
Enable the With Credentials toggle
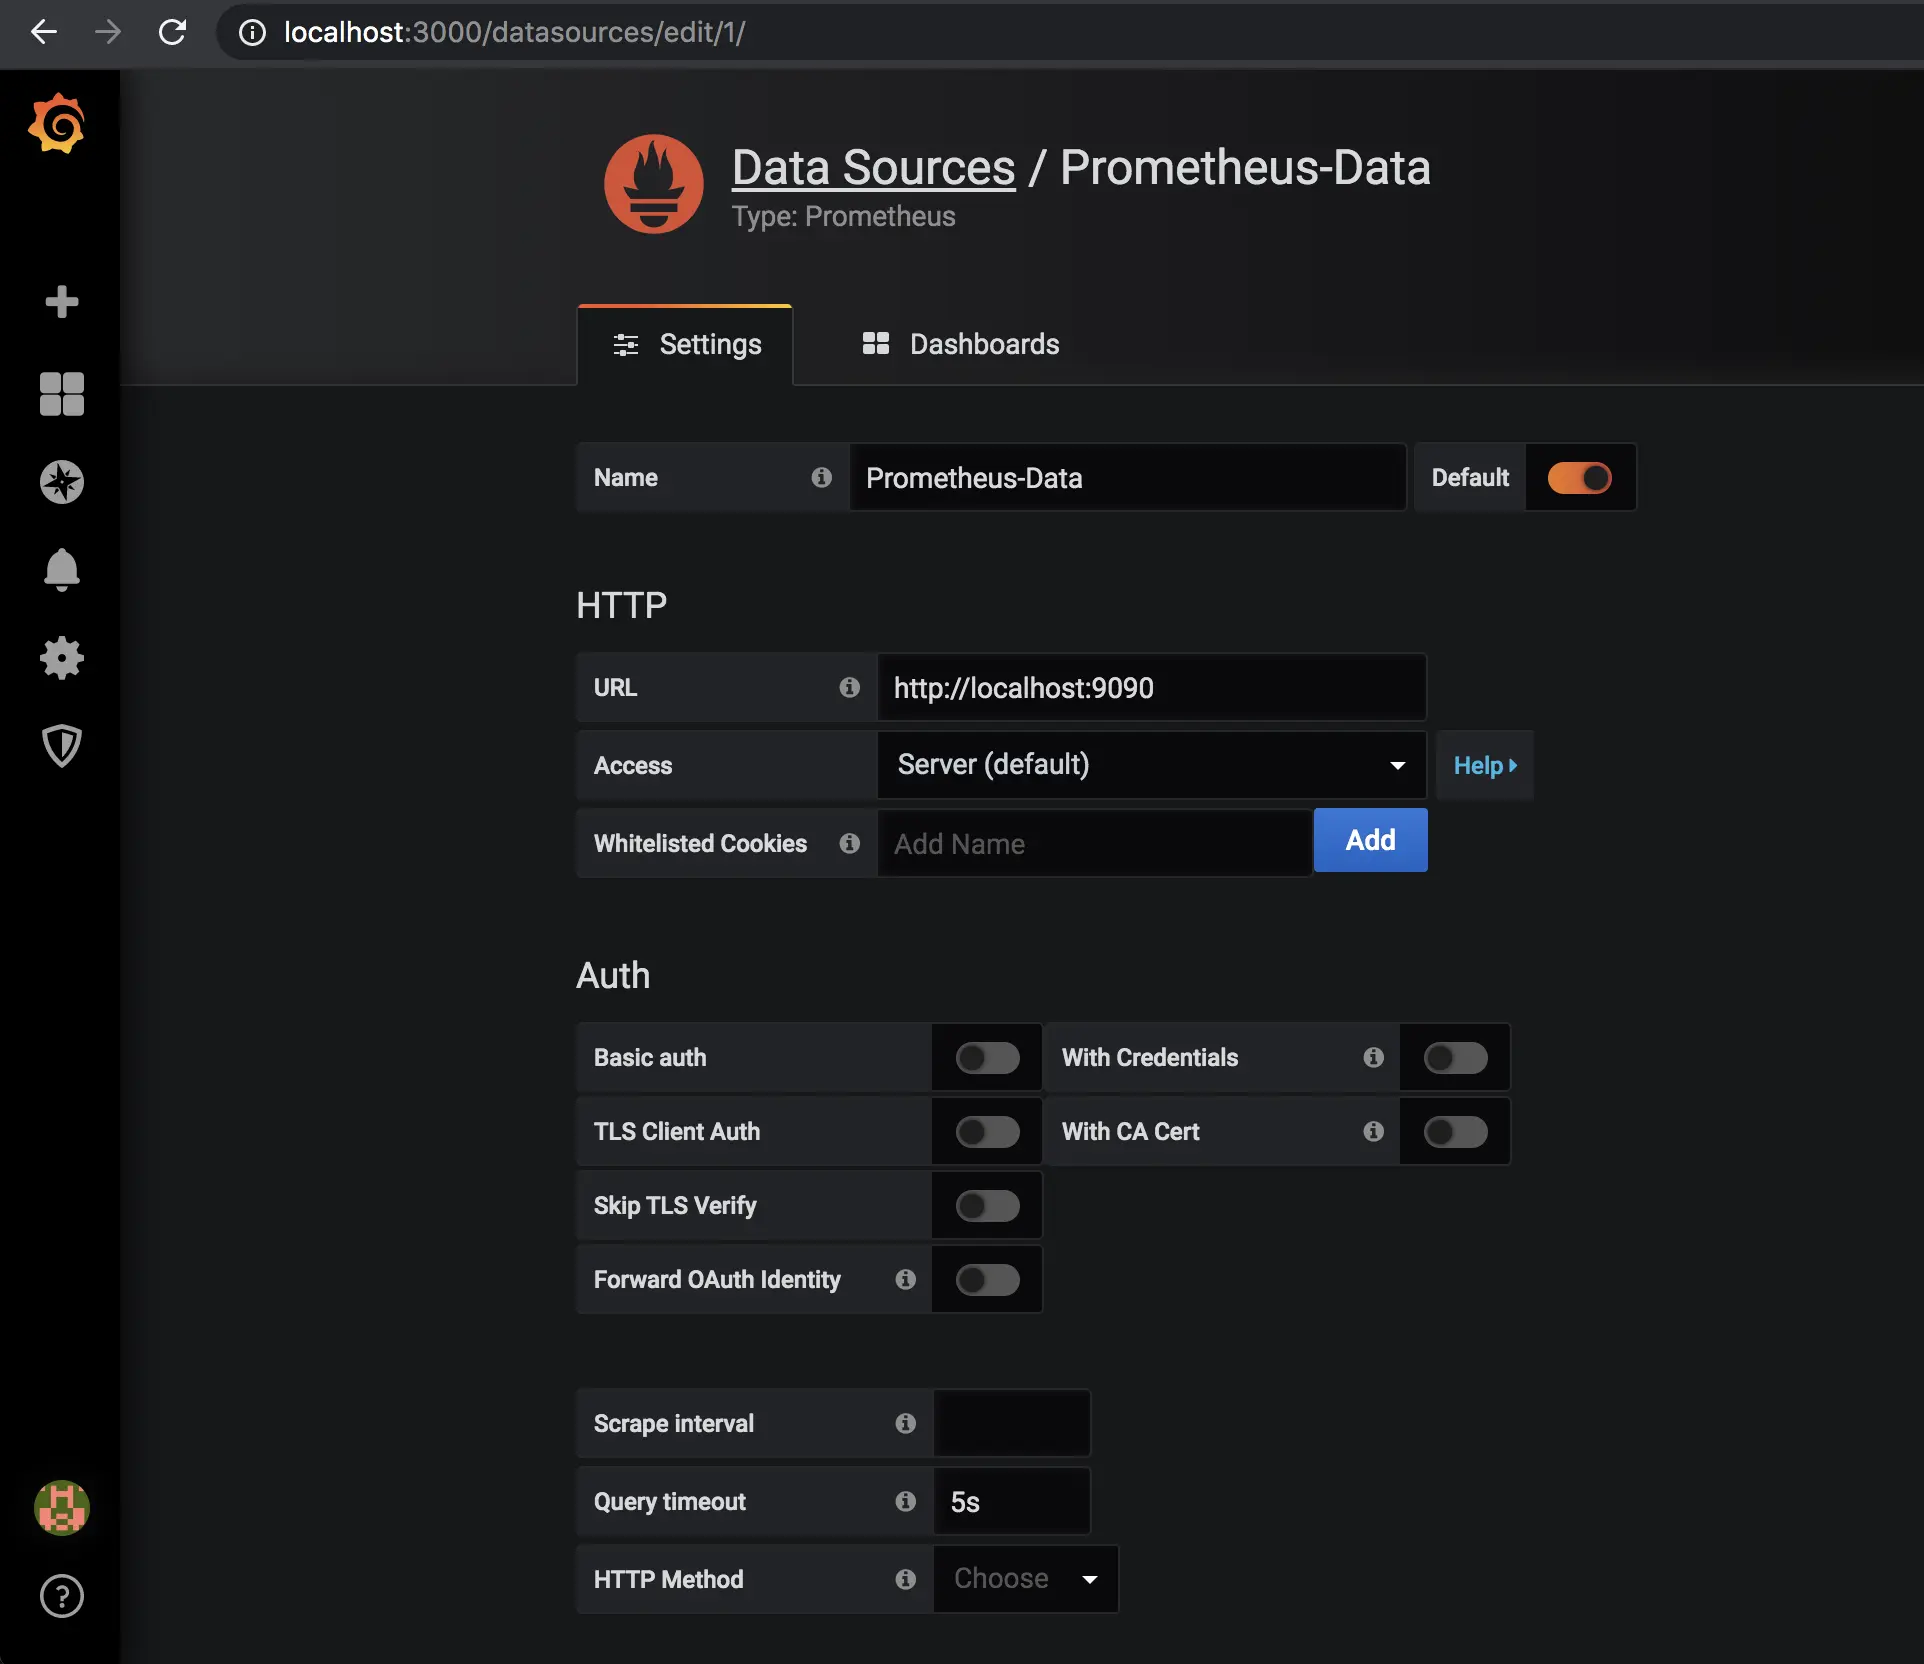1456,1057
